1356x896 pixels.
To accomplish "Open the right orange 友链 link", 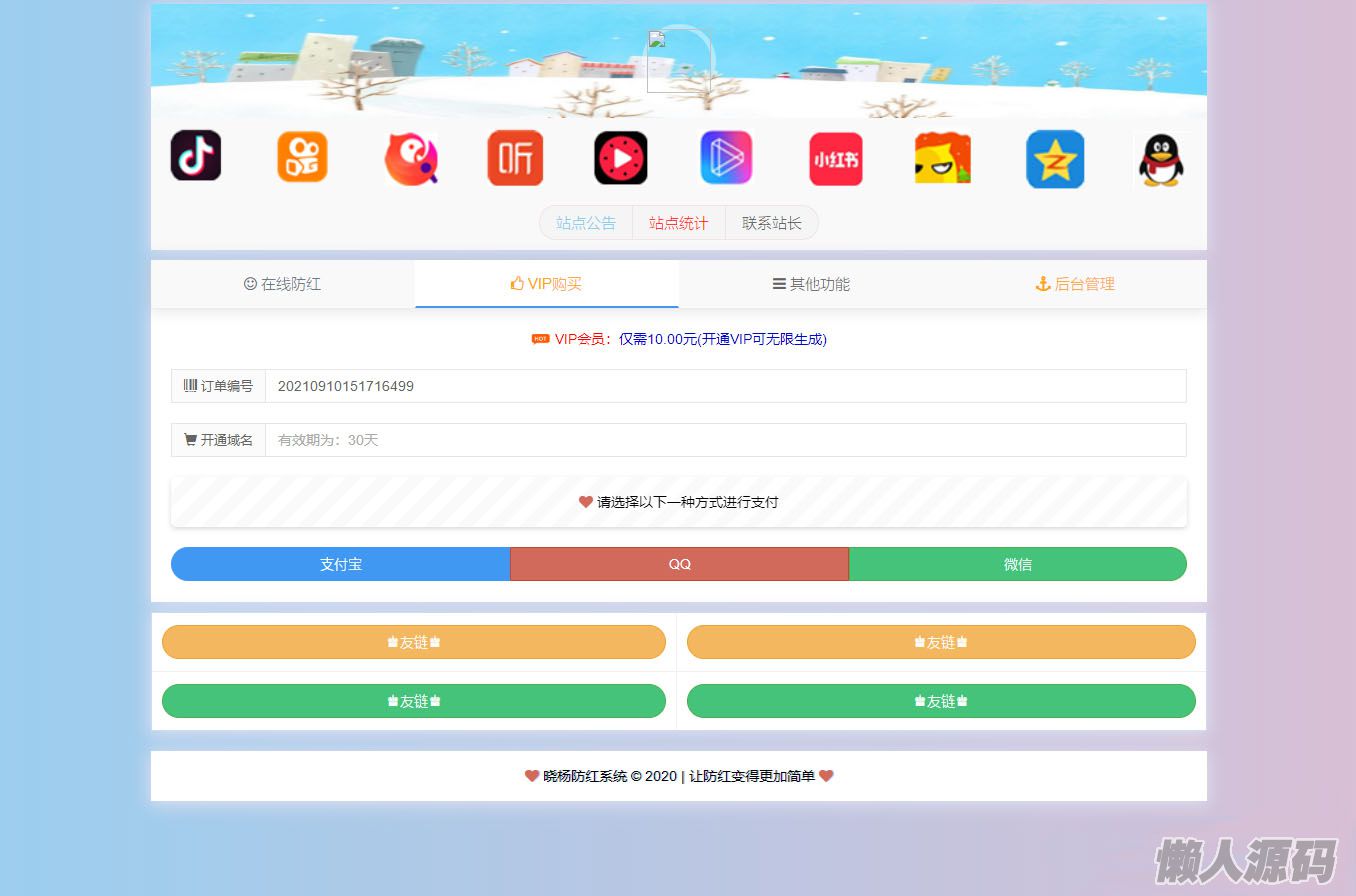I will 941,642.
